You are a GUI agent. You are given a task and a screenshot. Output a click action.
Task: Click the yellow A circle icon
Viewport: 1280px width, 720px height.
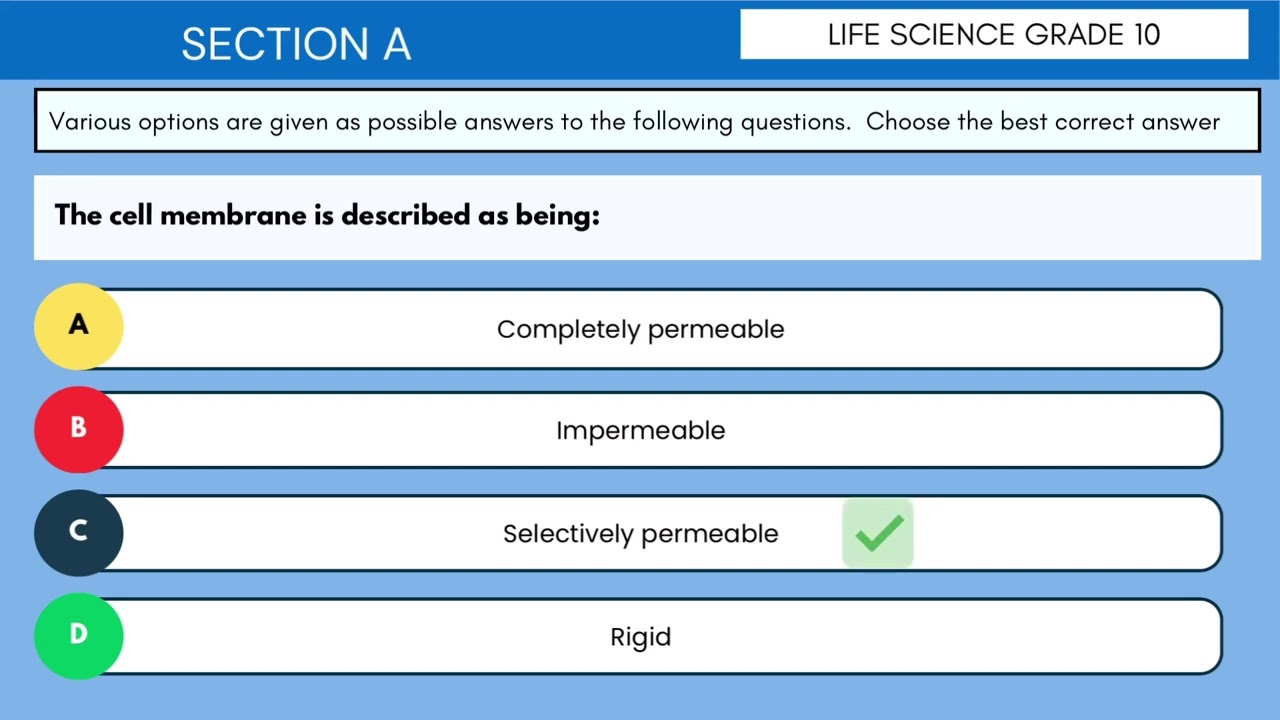[78, 326]
